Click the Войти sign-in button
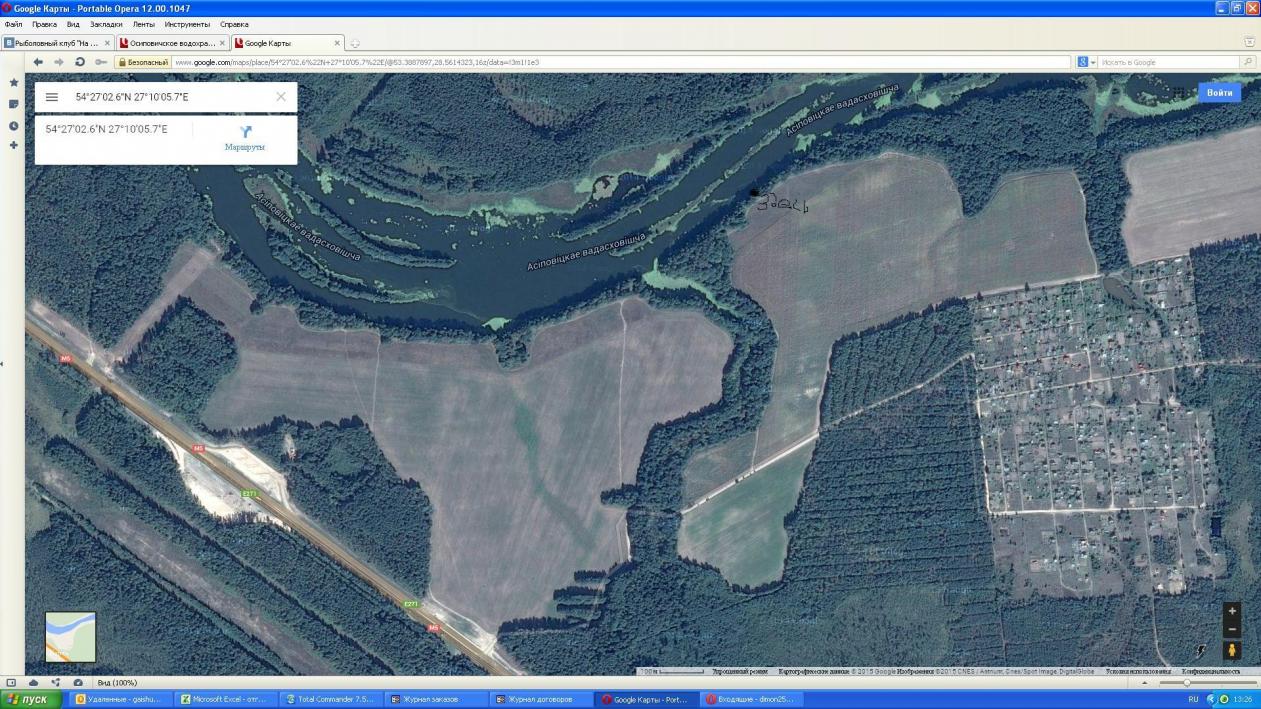The width and height of the screenshot is (1261, 709). [1219, 93]
